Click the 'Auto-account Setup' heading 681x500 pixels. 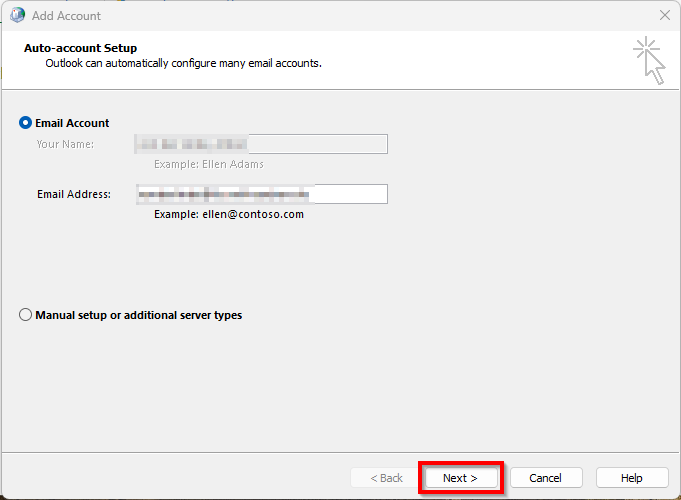80,48
